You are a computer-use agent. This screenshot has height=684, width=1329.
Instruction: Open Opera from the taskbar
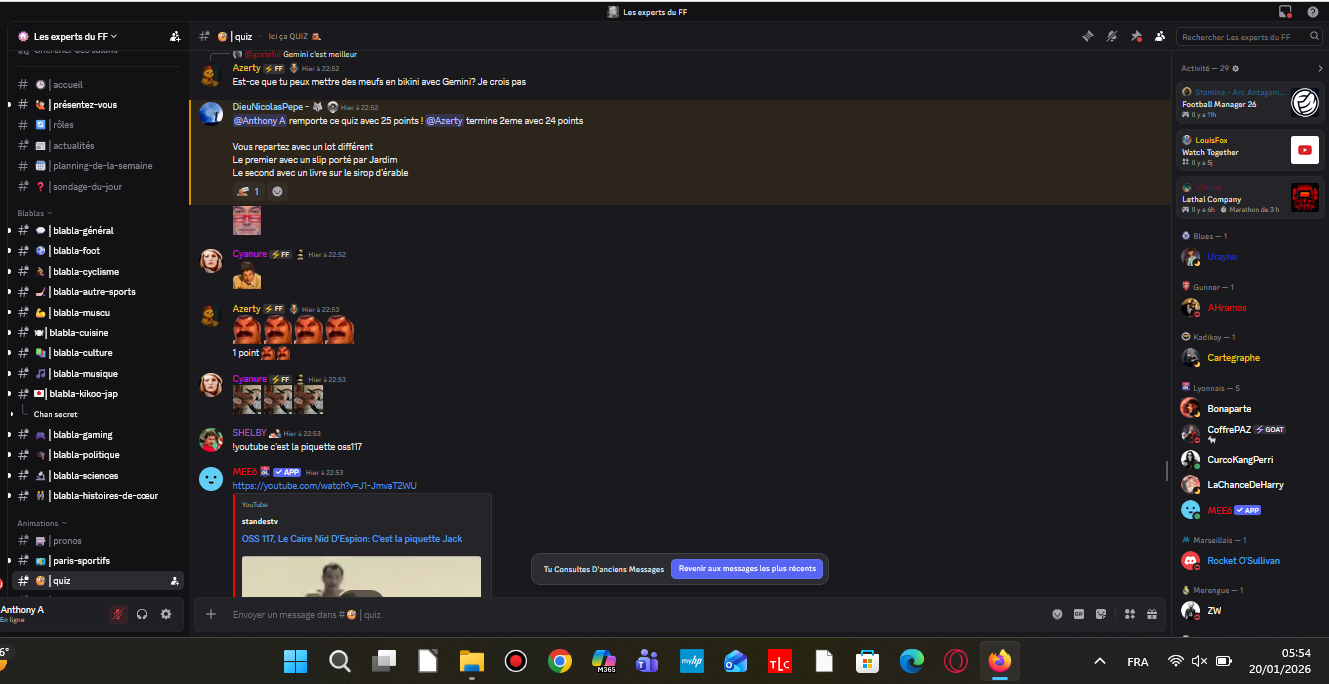(956, 661)
